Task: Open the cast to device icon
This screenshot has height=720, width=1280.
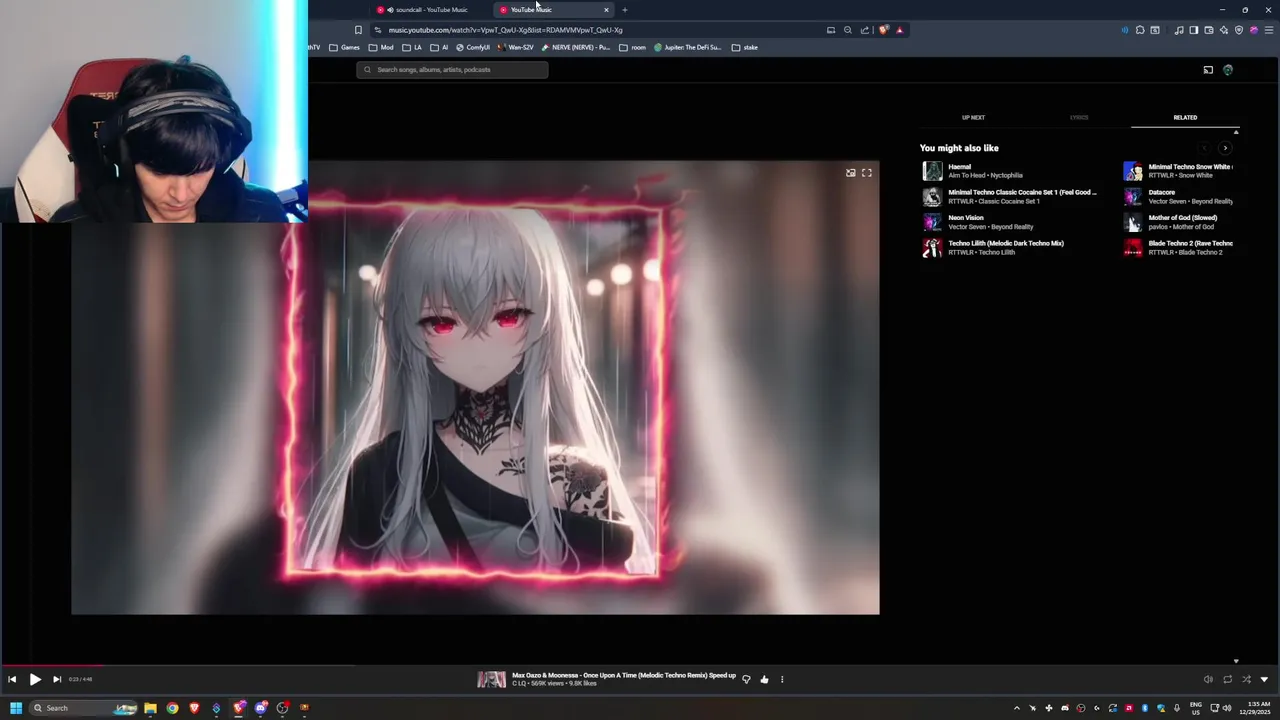Action: [x=1208, y=70]
